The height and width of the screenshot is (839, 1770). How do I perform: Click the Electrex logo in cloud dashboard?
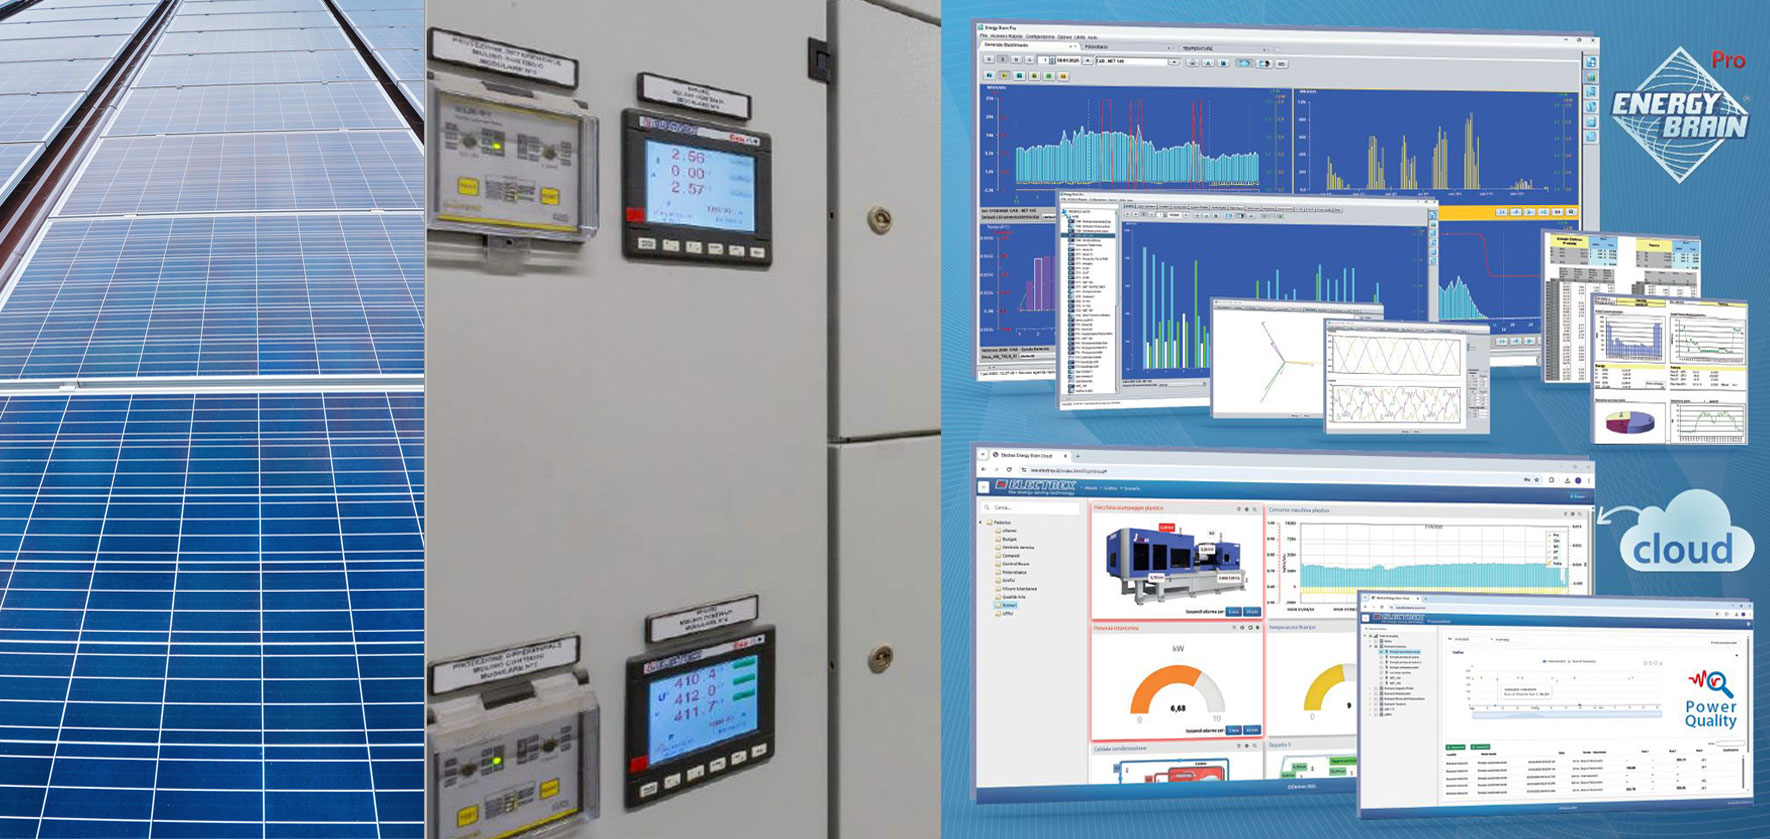click(1033, 487)
